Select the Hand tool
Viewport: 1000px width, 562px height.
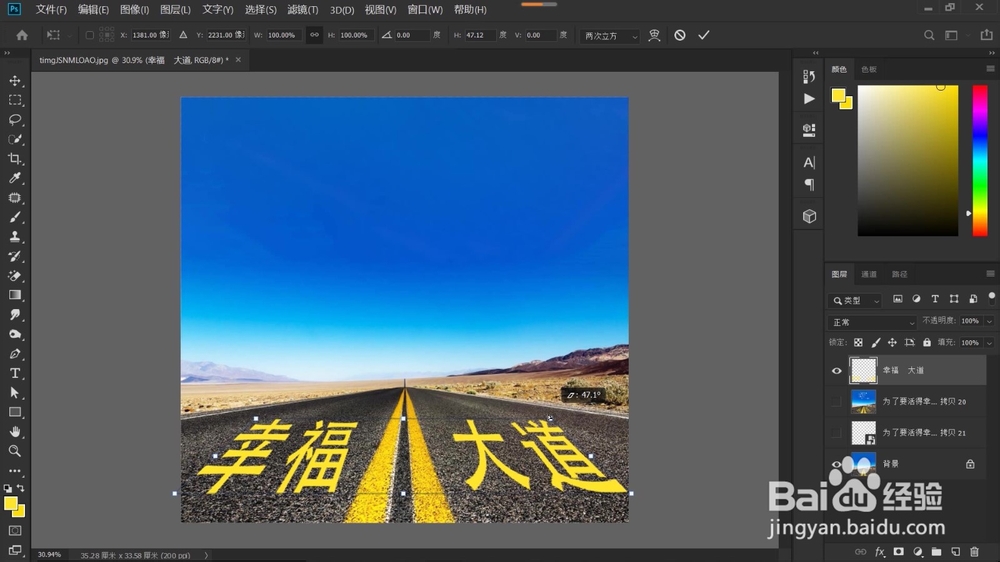pyautogui.click(x=15, y=432)
